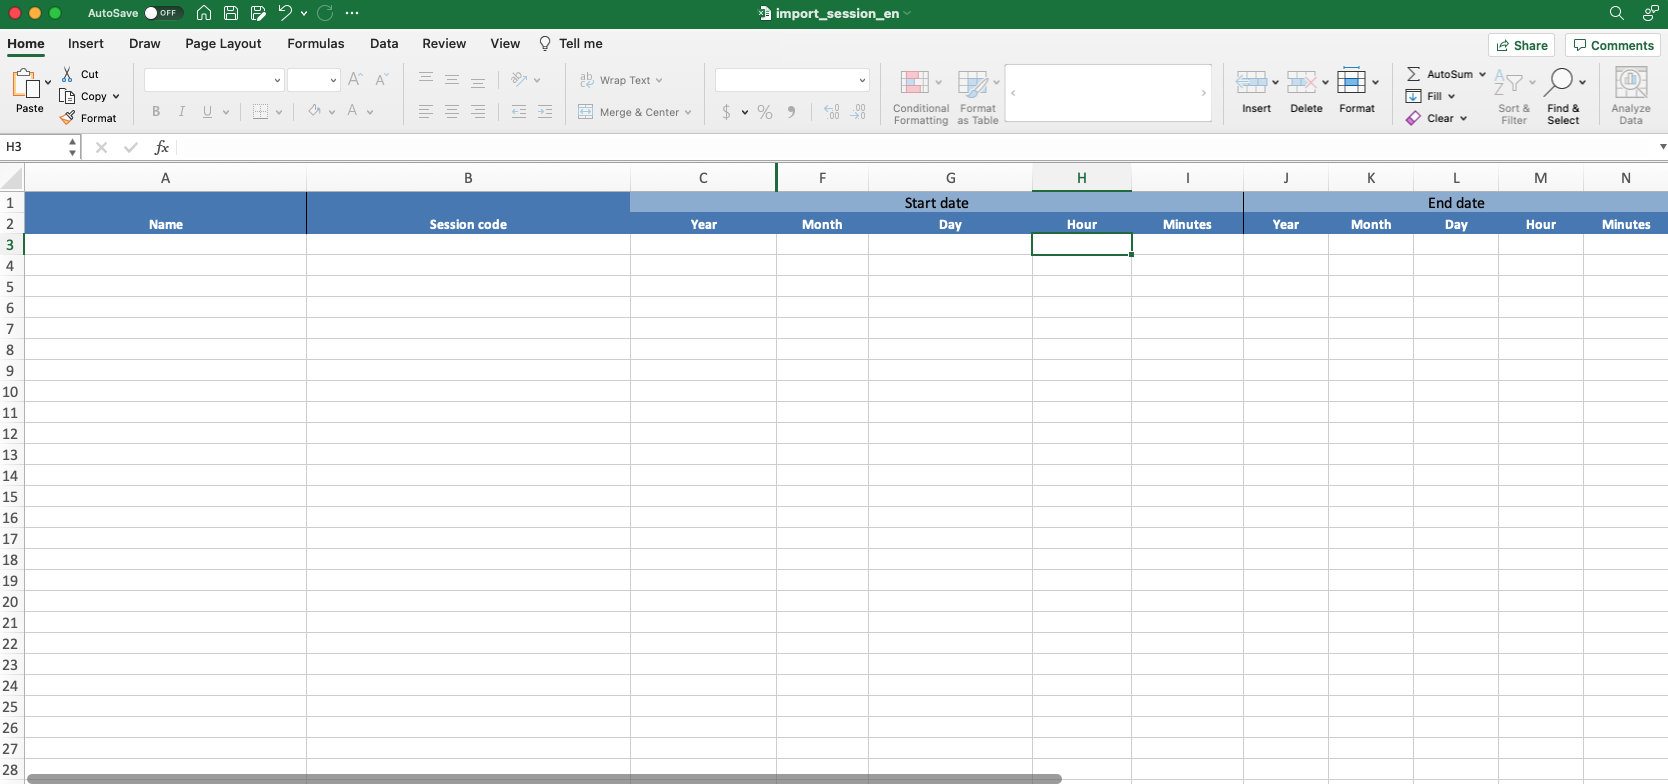Click the Cut scissors button
The image size is (1668, 784).
(80, 74)
